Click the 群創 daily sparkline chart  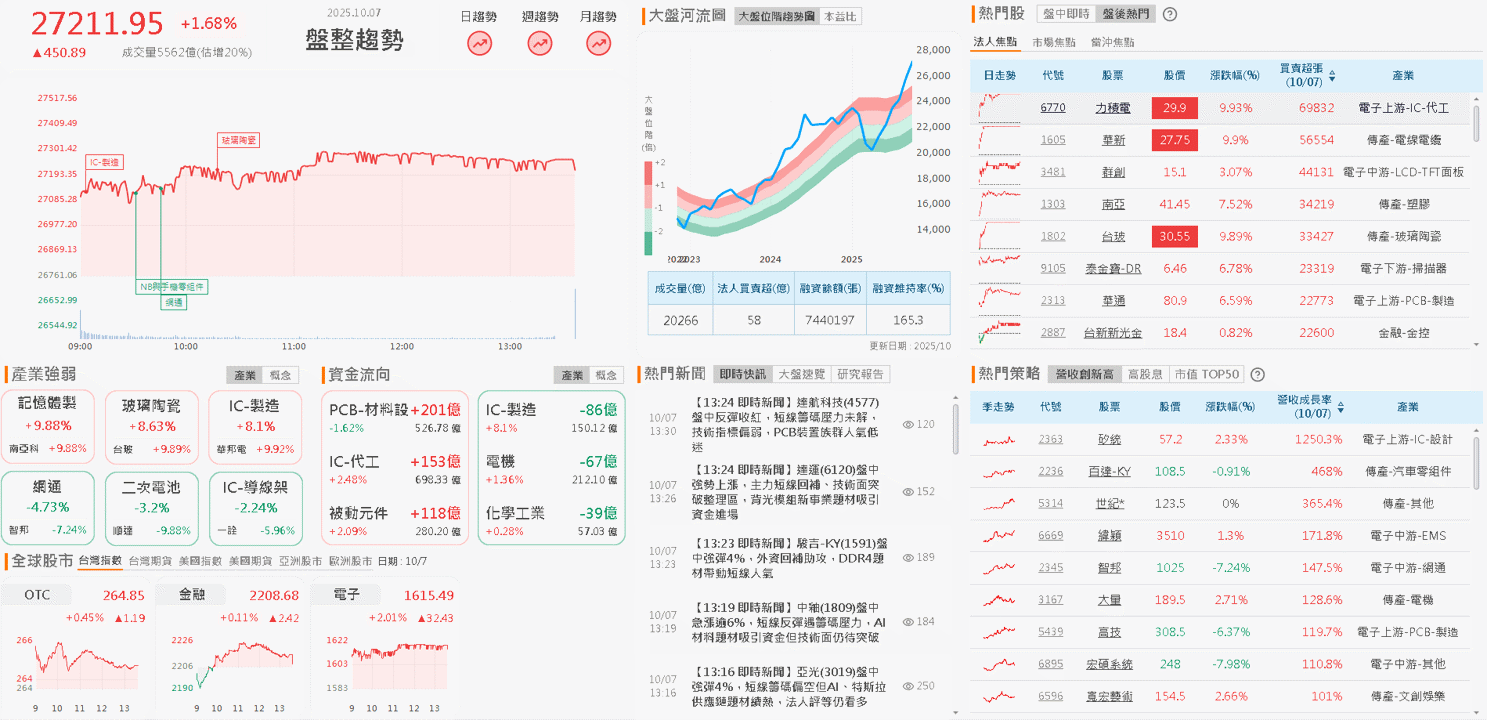(x=1000, y=171)
